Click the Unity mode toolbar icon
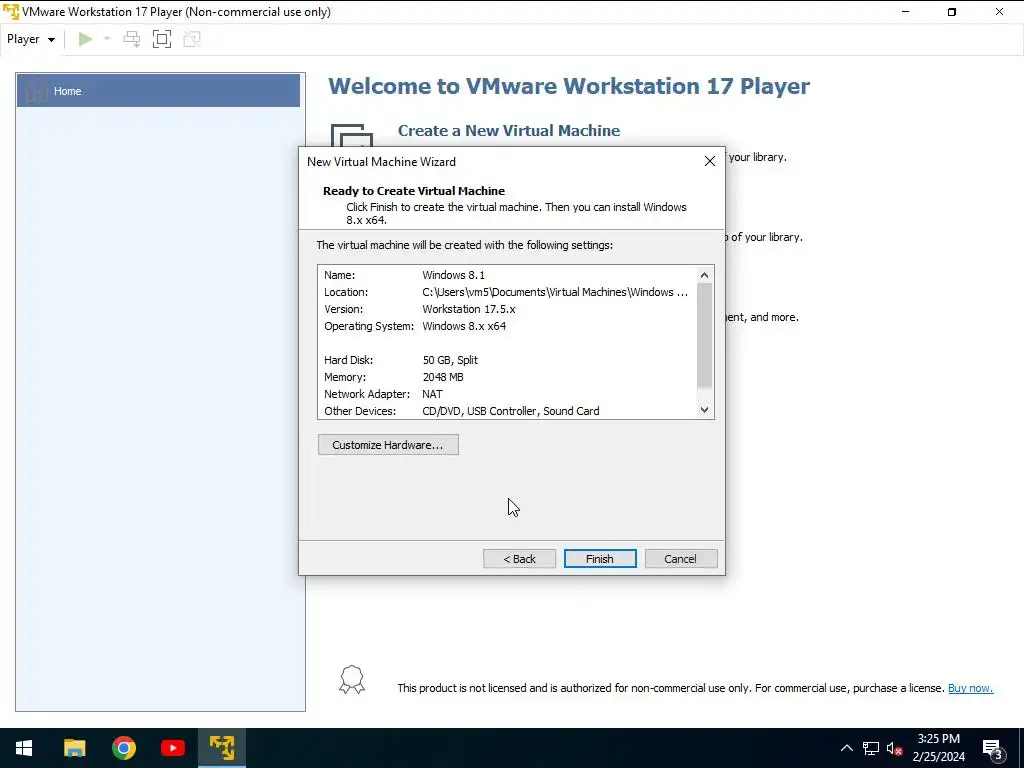This screenshot has height=768, width=1024. [192, 39]
